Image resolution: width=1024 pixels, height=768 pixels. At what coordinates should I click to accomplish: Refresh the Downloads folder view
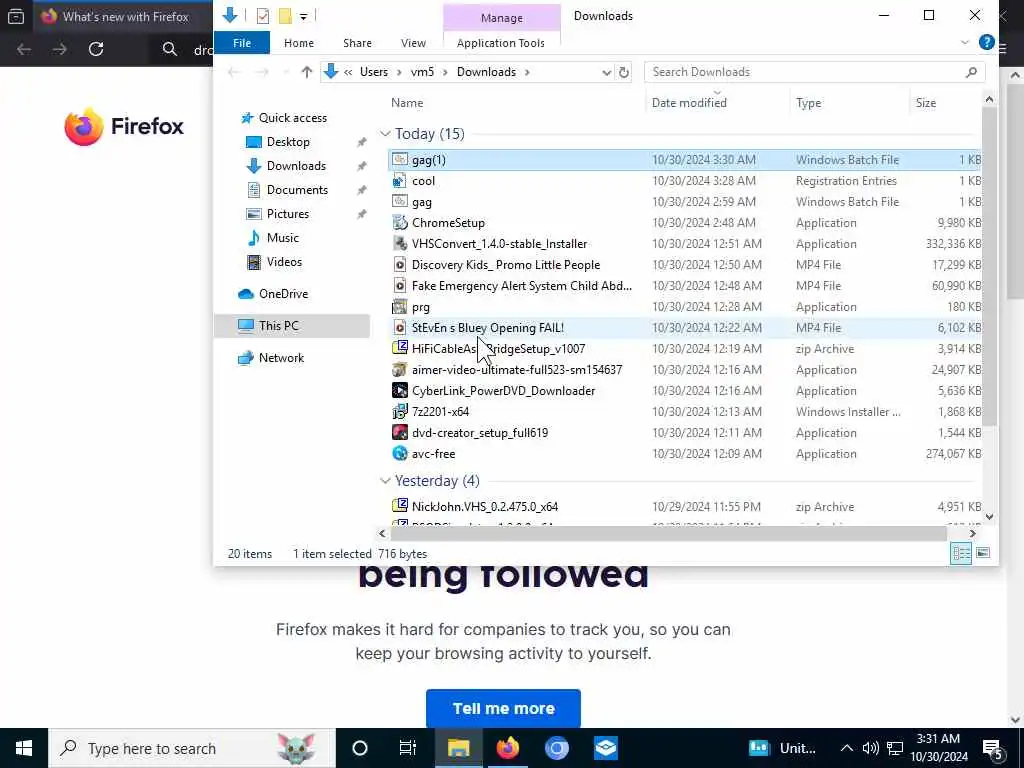pos(624,72)
